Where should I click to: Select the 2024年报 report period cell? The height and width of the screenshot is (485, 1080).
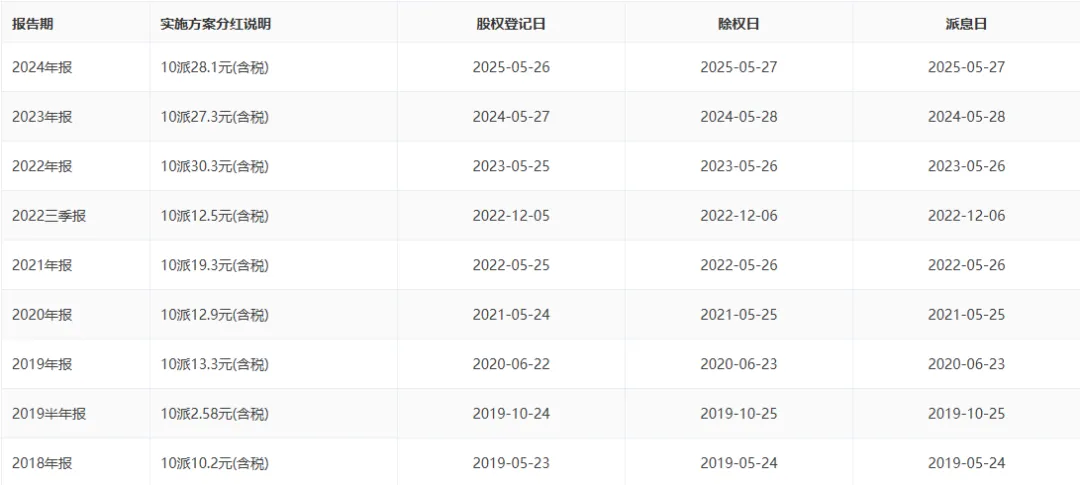coord(42,67)
